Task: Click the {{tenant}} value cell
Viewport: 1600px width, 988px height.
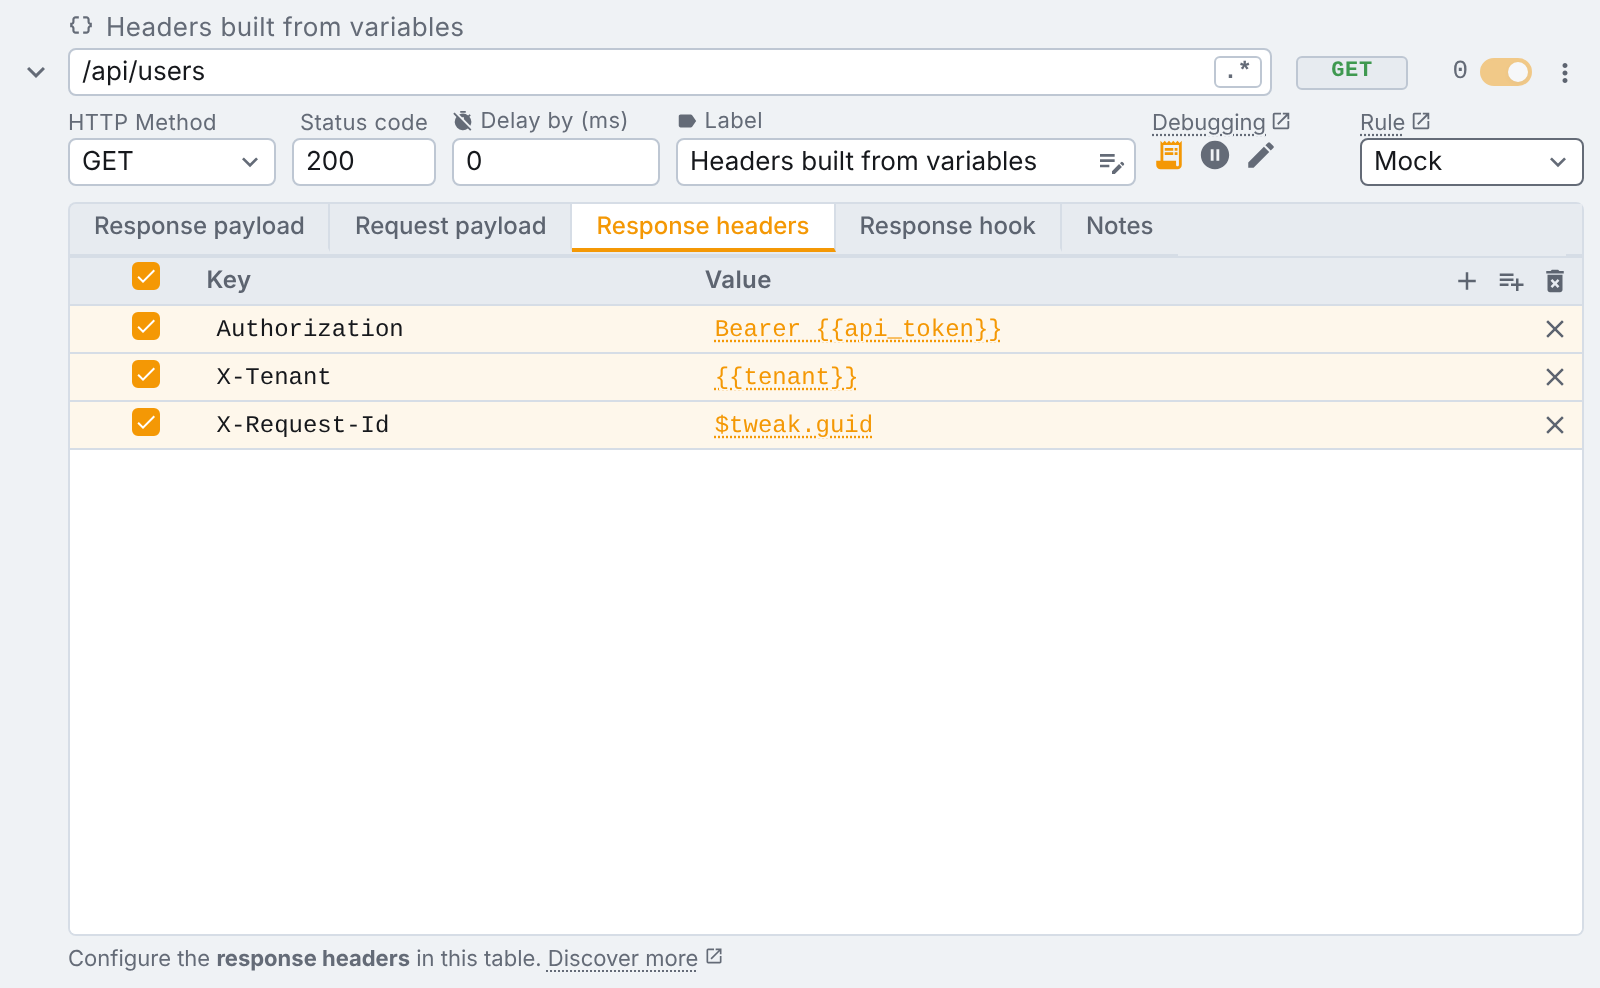Action: tap(786, 377)
